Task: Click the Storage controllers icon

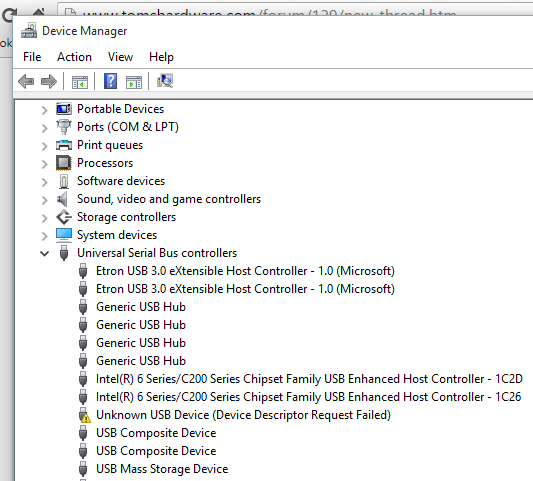Action: pos(64,217)
